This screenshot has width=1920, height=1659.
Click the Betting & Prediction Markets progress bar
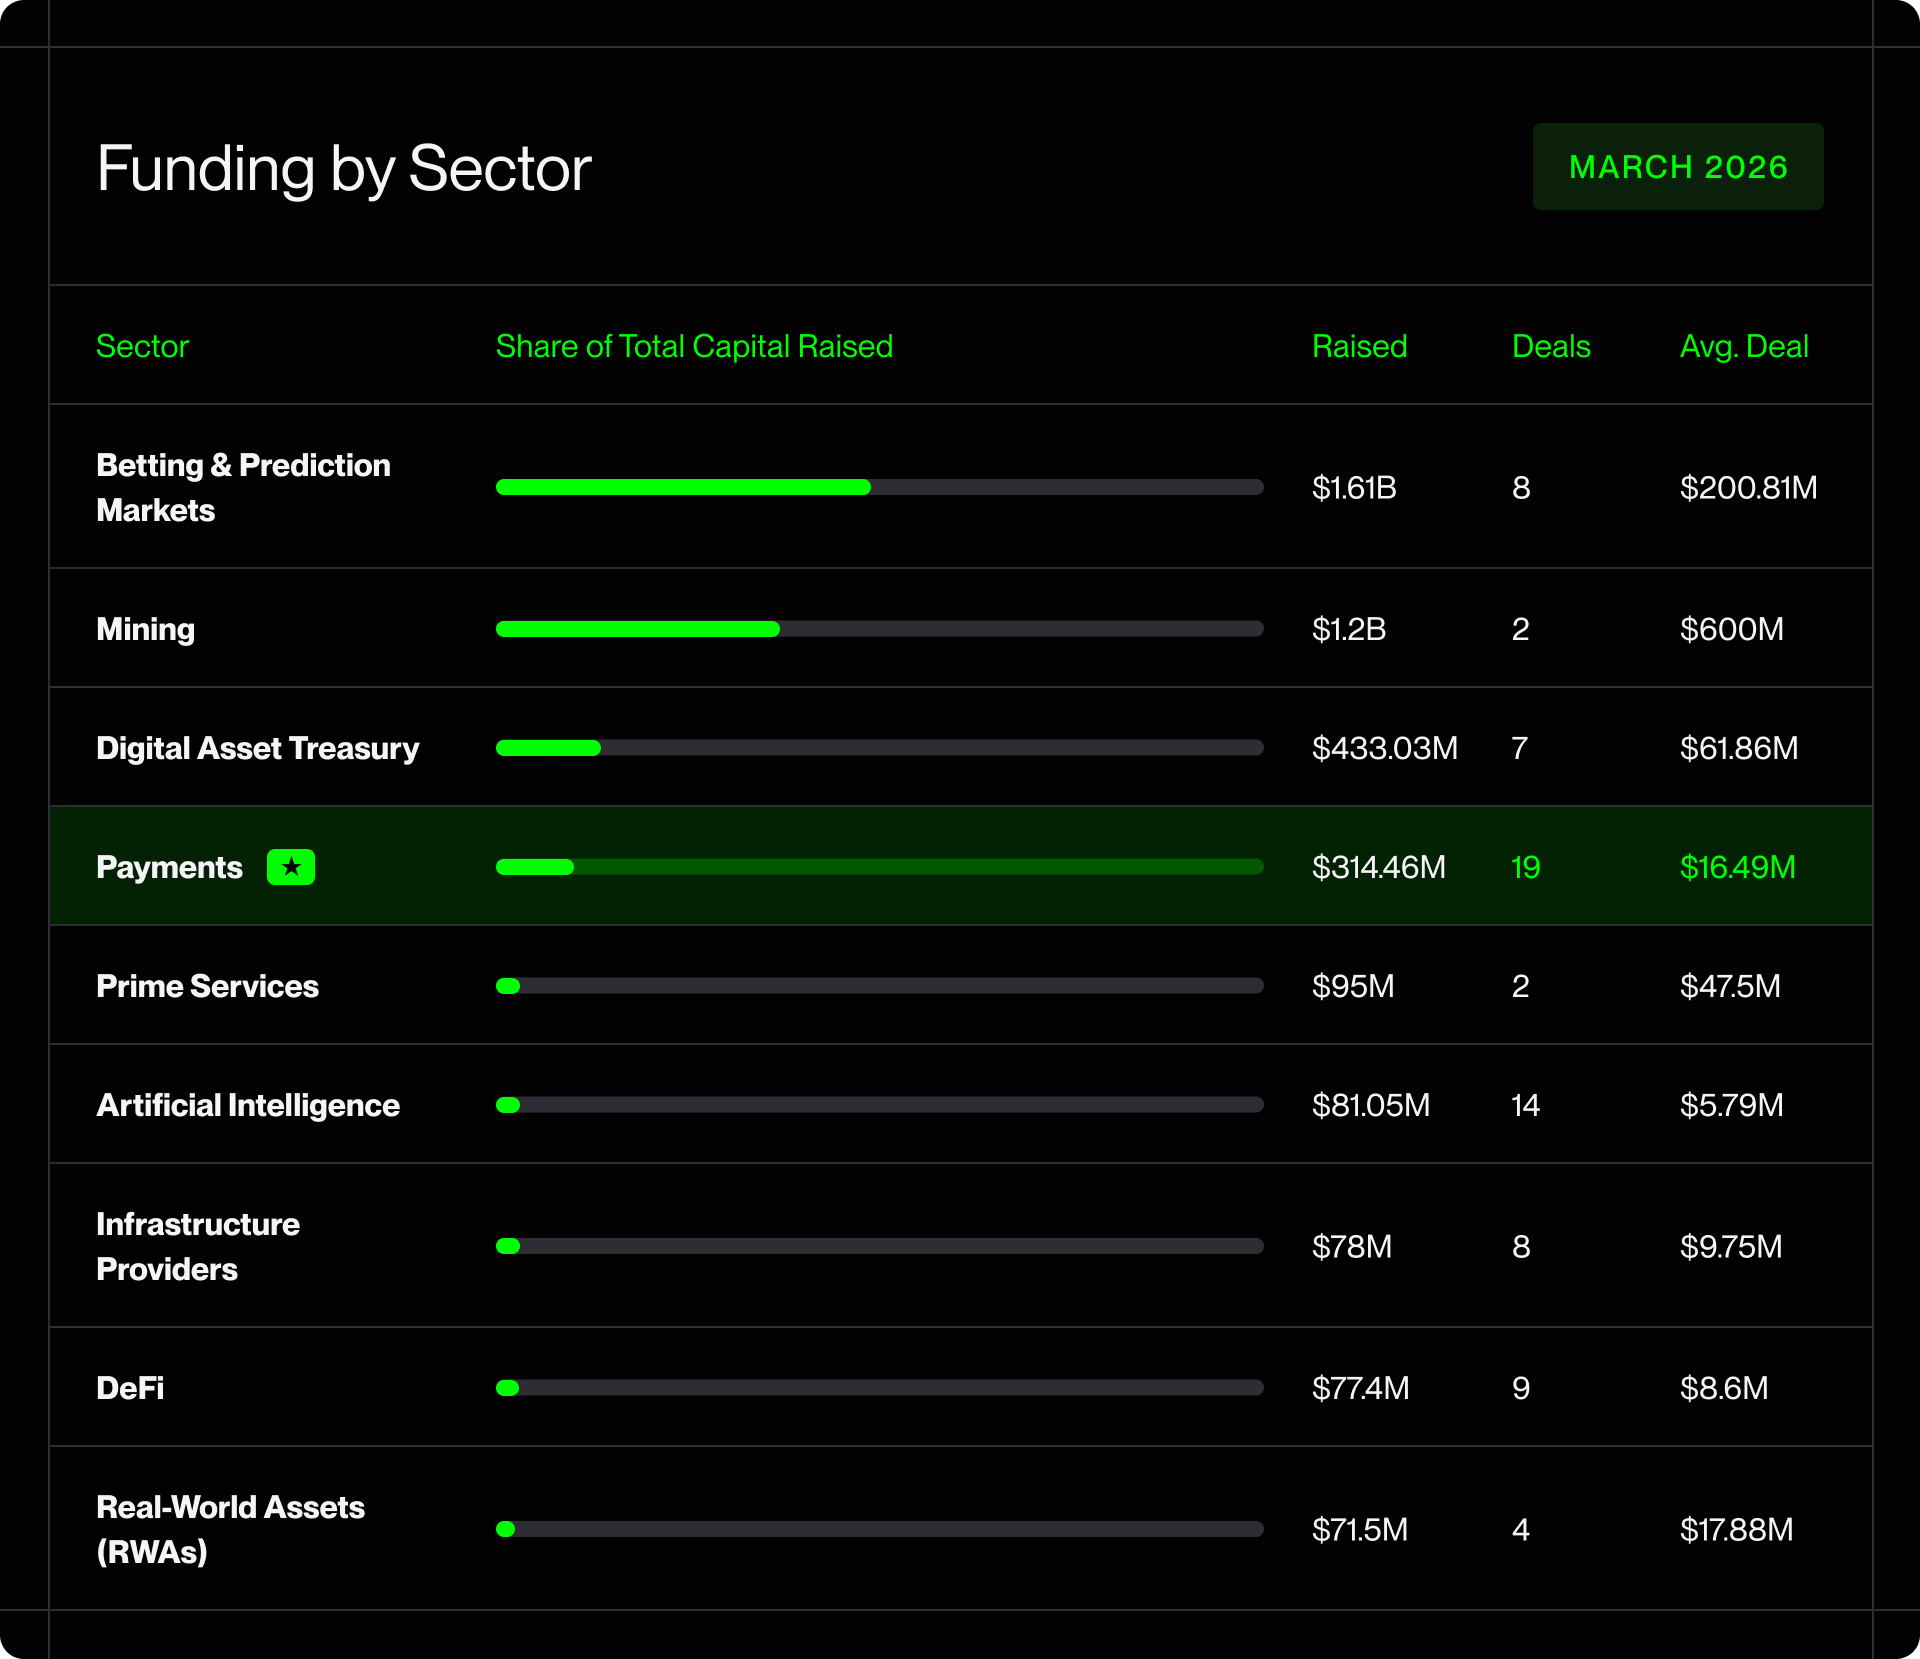(x=879, y=487)
